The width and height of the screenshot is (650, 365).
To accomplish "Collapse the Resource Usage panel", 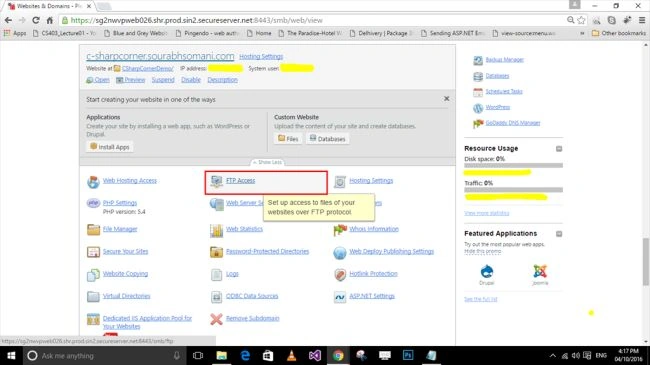I will pos(559,148).
